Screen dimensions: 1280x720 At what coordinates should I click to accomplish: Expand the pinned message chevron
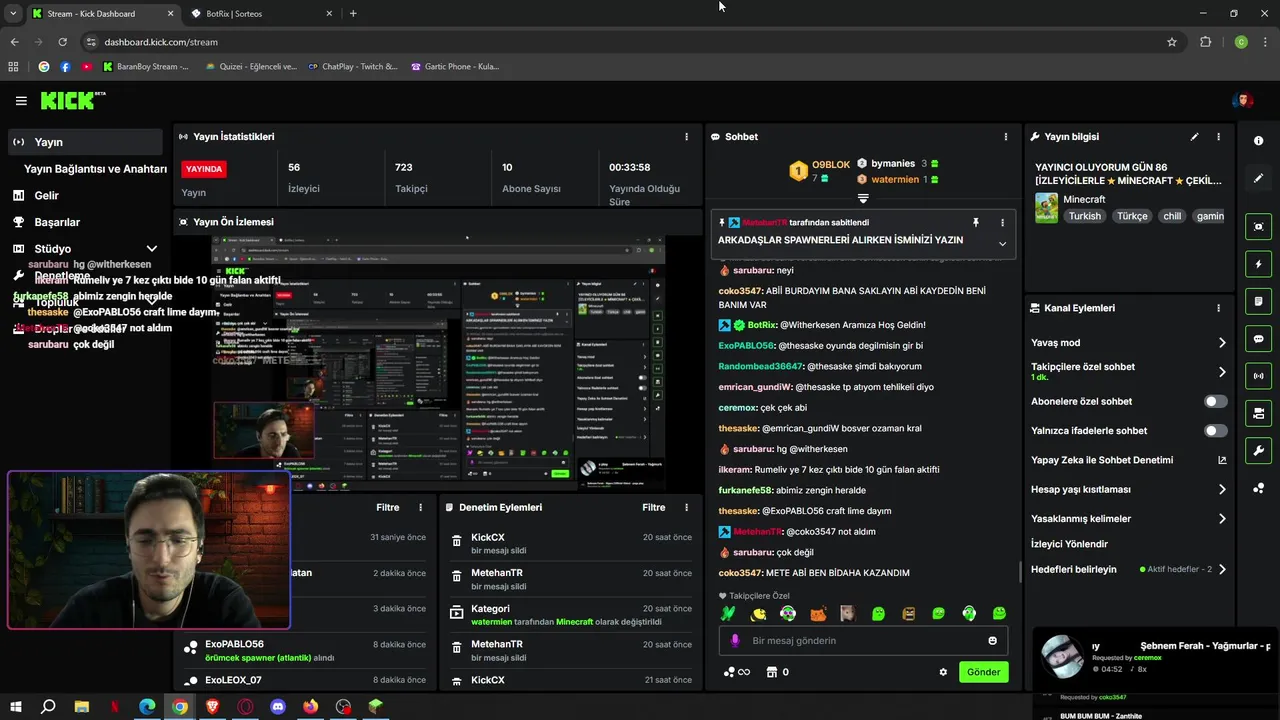coord(1002,243)
